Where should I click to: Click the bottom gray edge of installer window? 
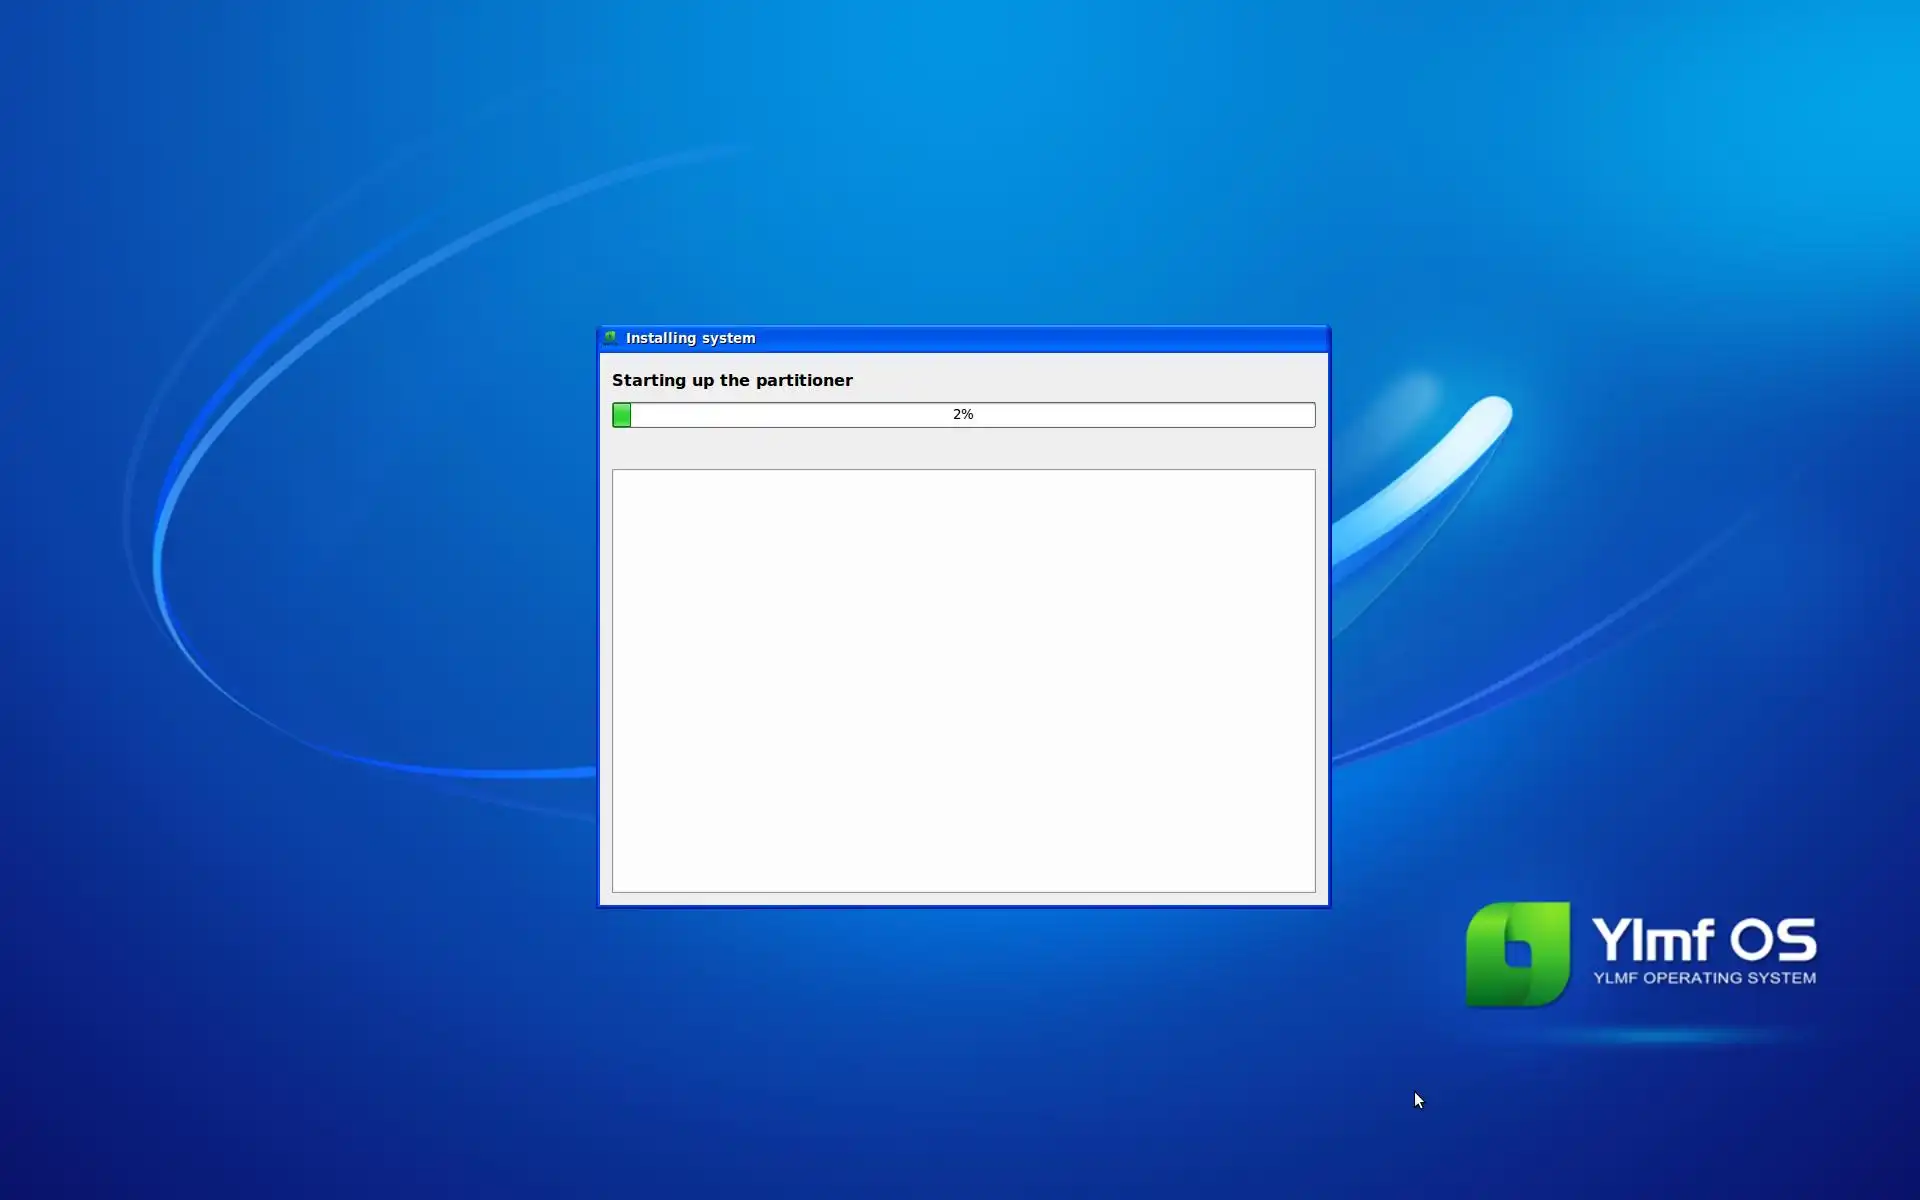tap(963, 899)
